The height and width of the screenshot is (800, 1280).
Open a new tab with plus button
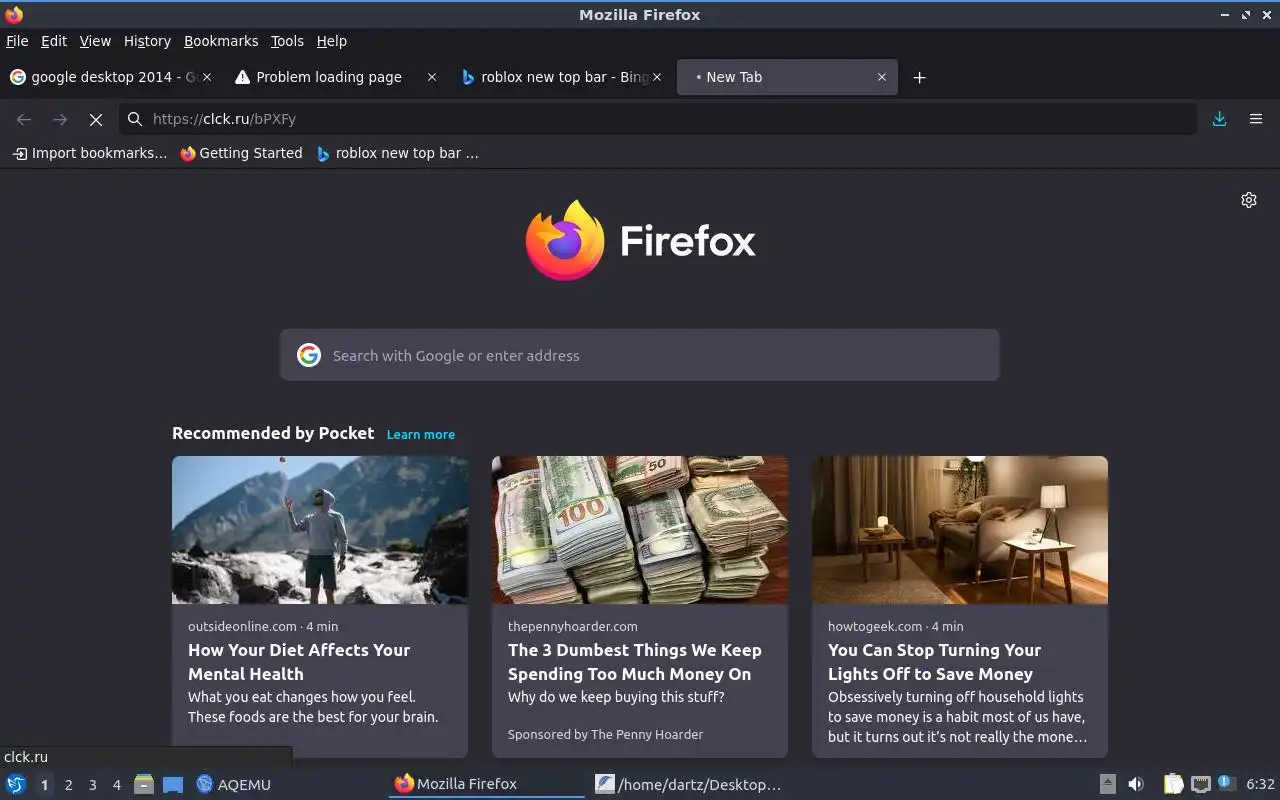tap(919, 77)
